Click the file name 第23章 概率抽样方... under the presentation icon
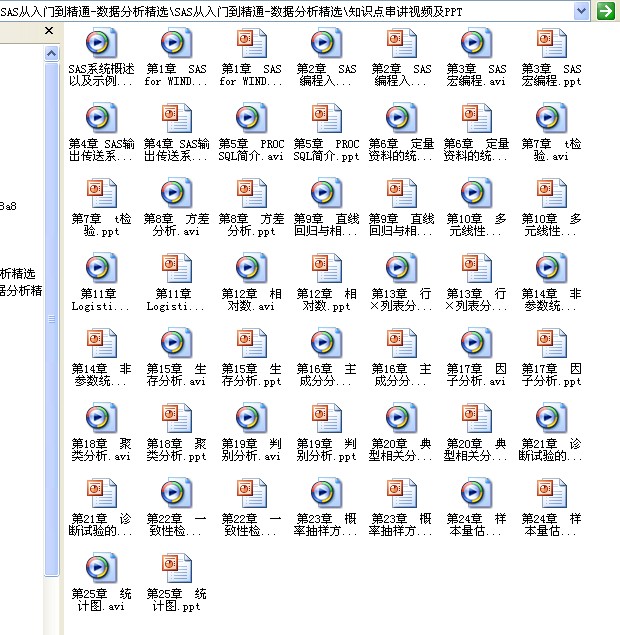The width and height of the screenshot is (620, 635). (x=401, y=524)
